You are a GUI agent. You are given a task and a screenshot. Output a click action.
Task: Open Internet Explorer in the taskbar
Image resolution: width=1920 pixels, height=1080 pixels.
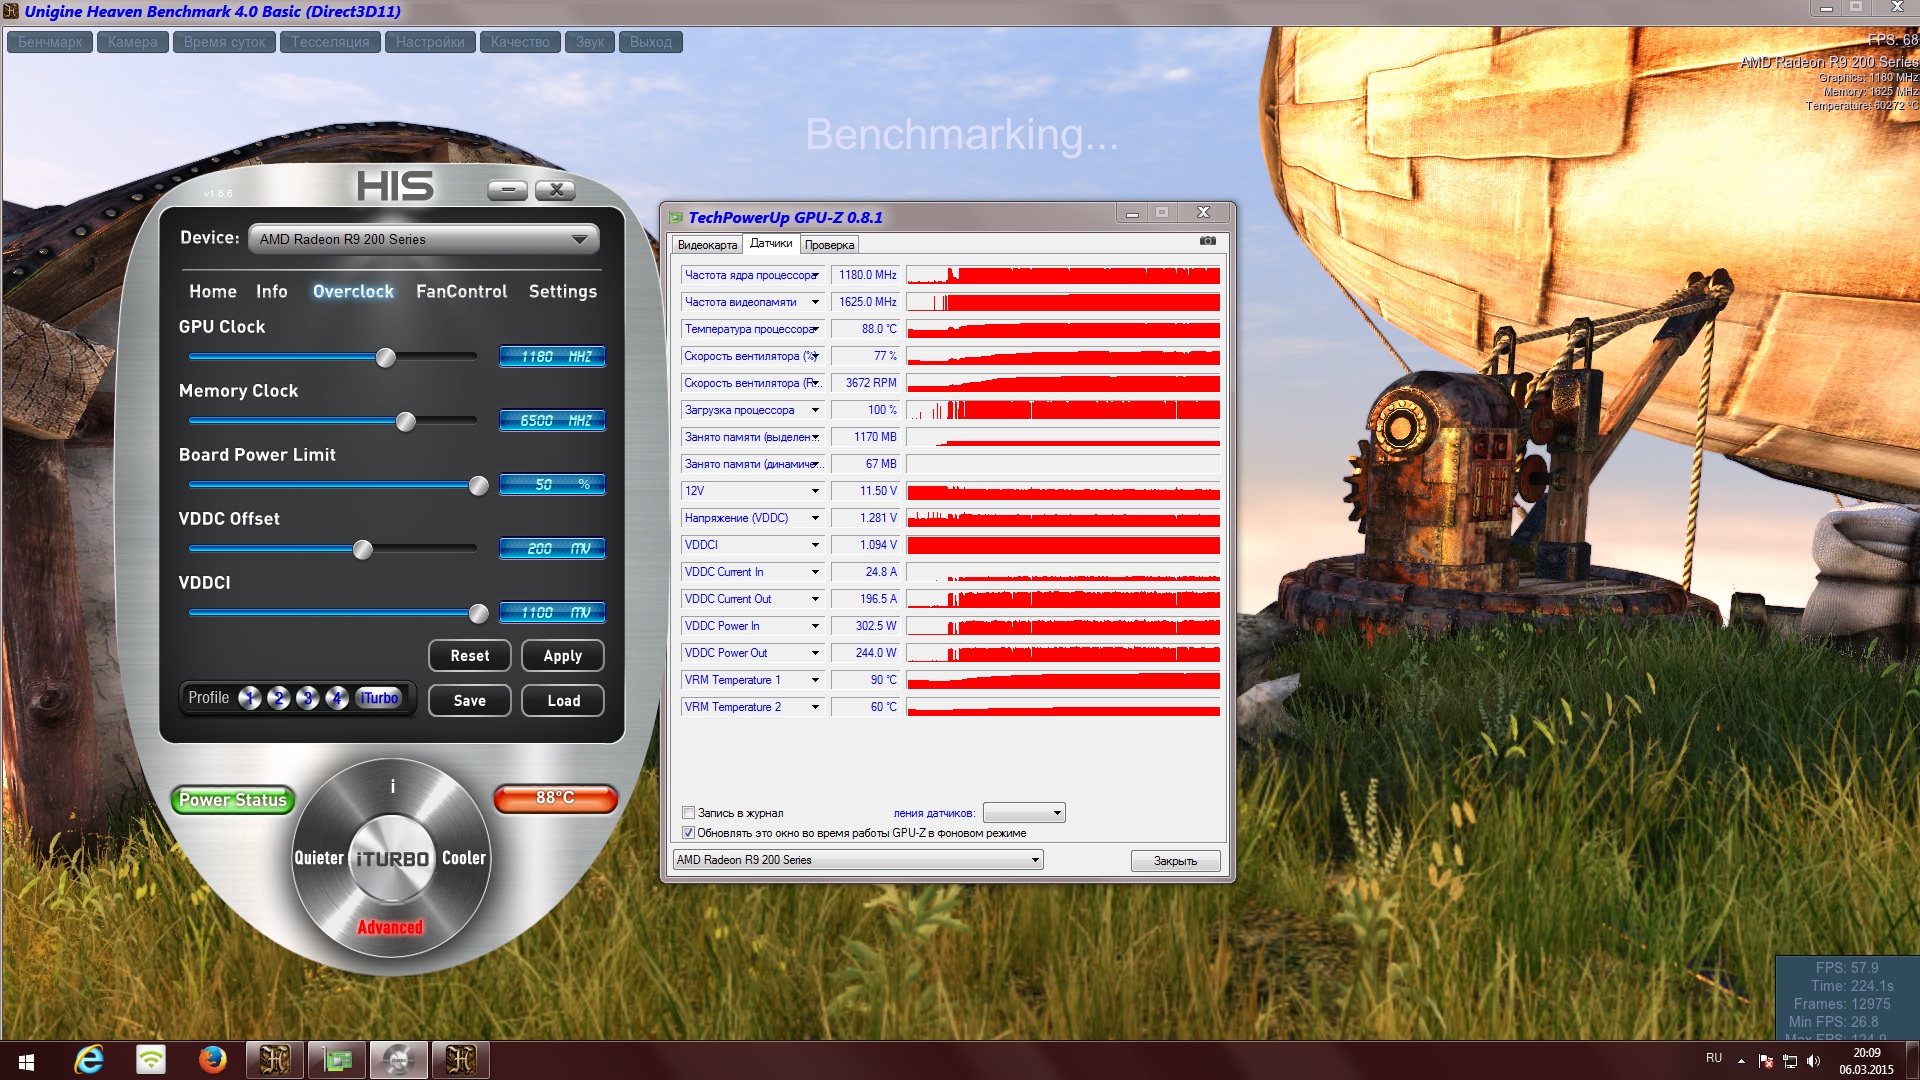[x=89, y=1059]
